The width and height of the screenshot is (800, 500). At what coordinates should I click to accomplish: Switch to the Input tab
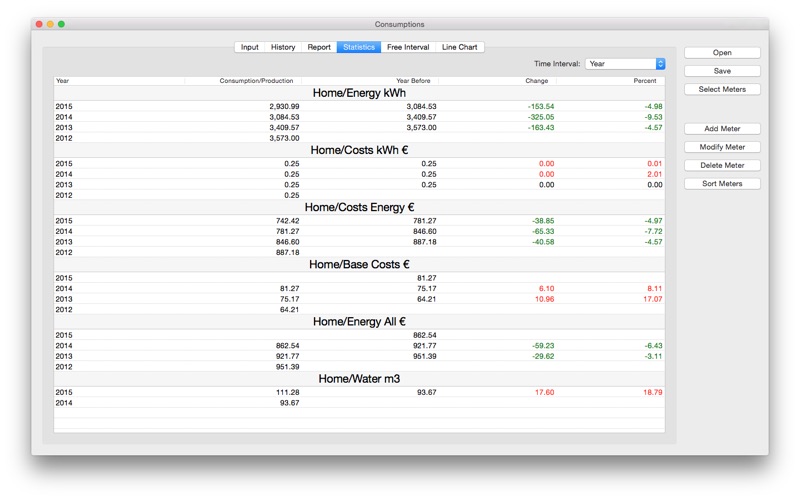pos(249,47)
